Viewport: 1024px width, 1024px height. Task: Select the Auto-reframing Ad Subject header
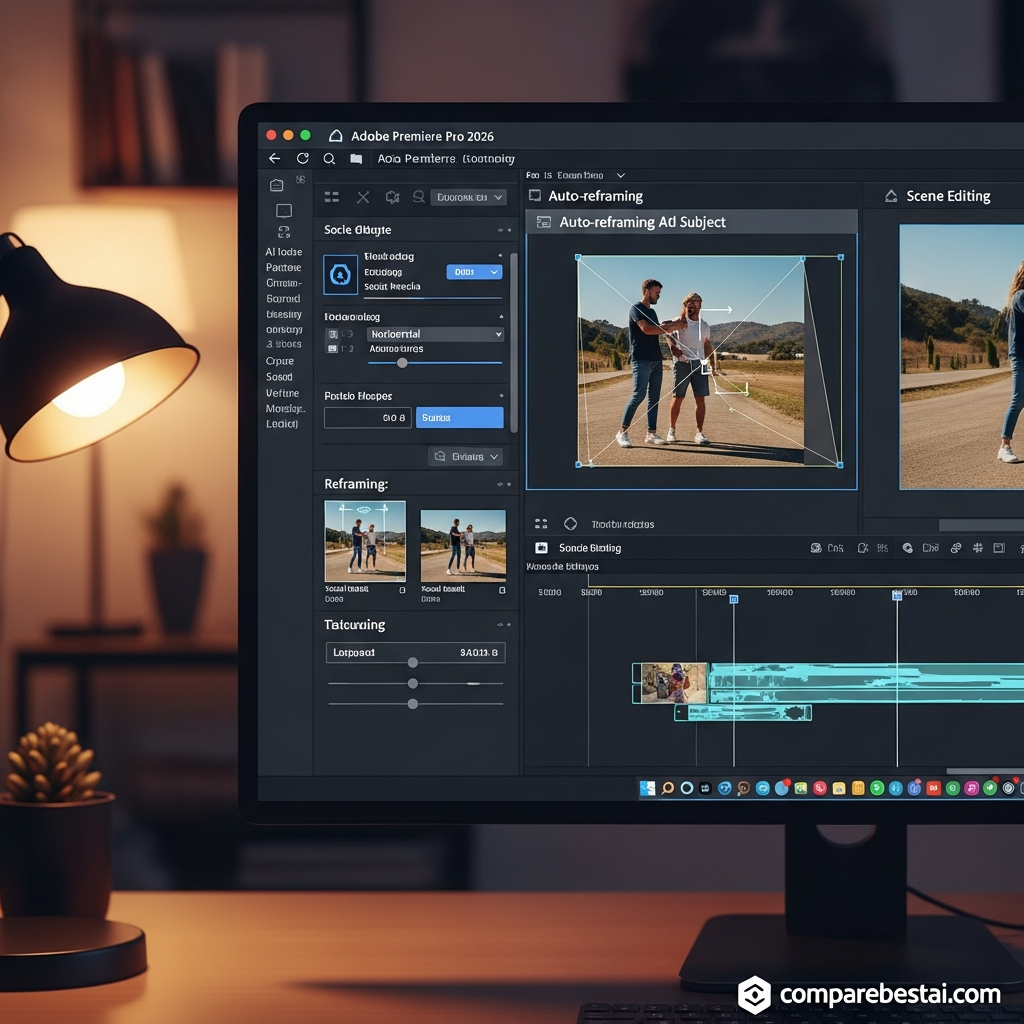692,222
